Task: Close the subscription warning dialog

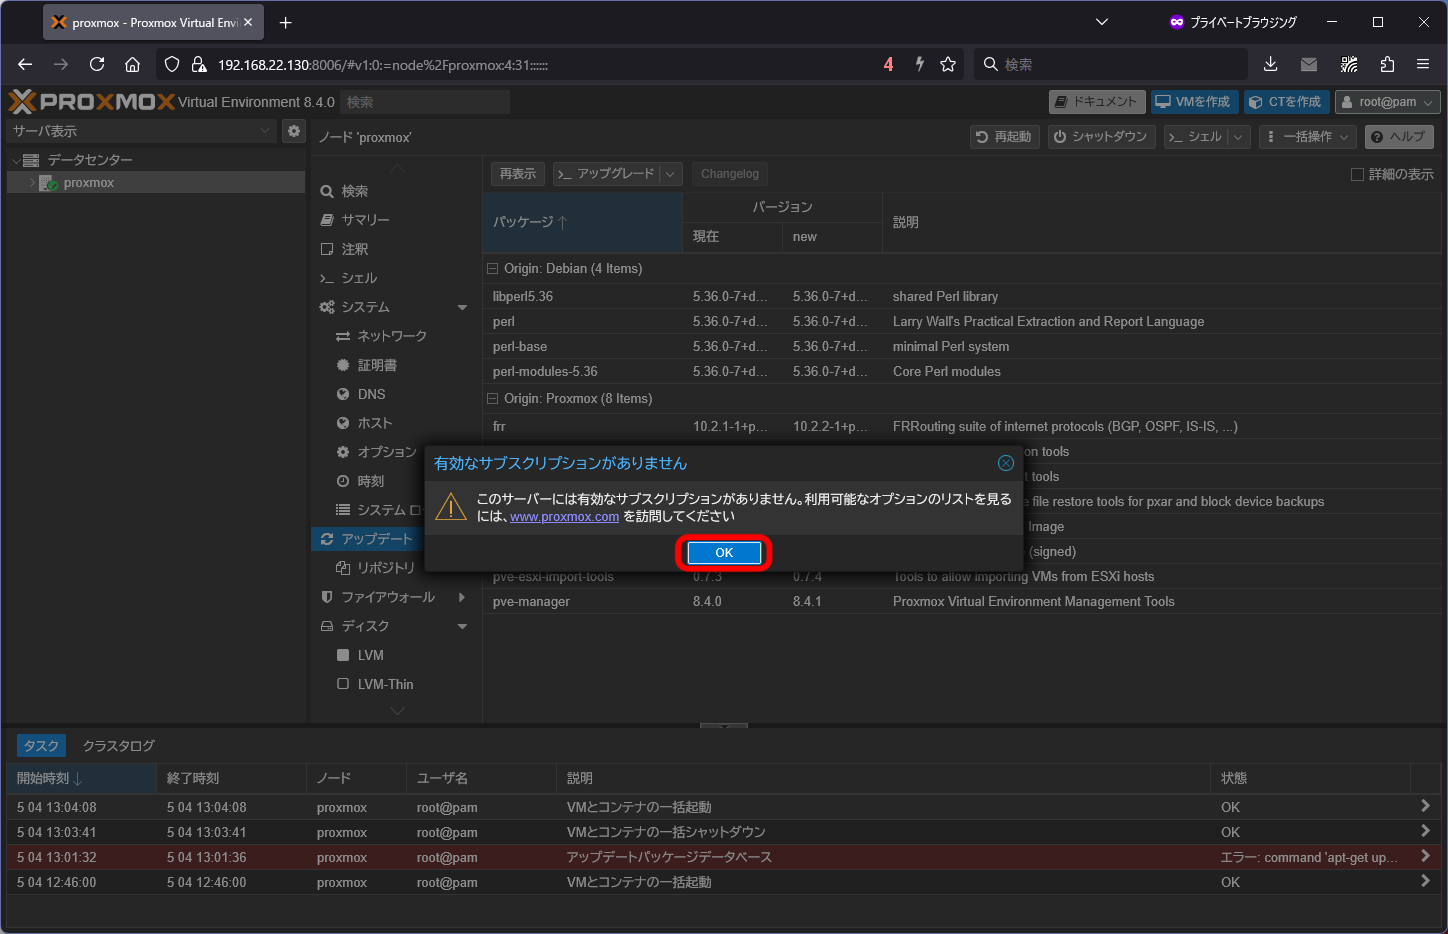Action: [x=1005, y=463]
